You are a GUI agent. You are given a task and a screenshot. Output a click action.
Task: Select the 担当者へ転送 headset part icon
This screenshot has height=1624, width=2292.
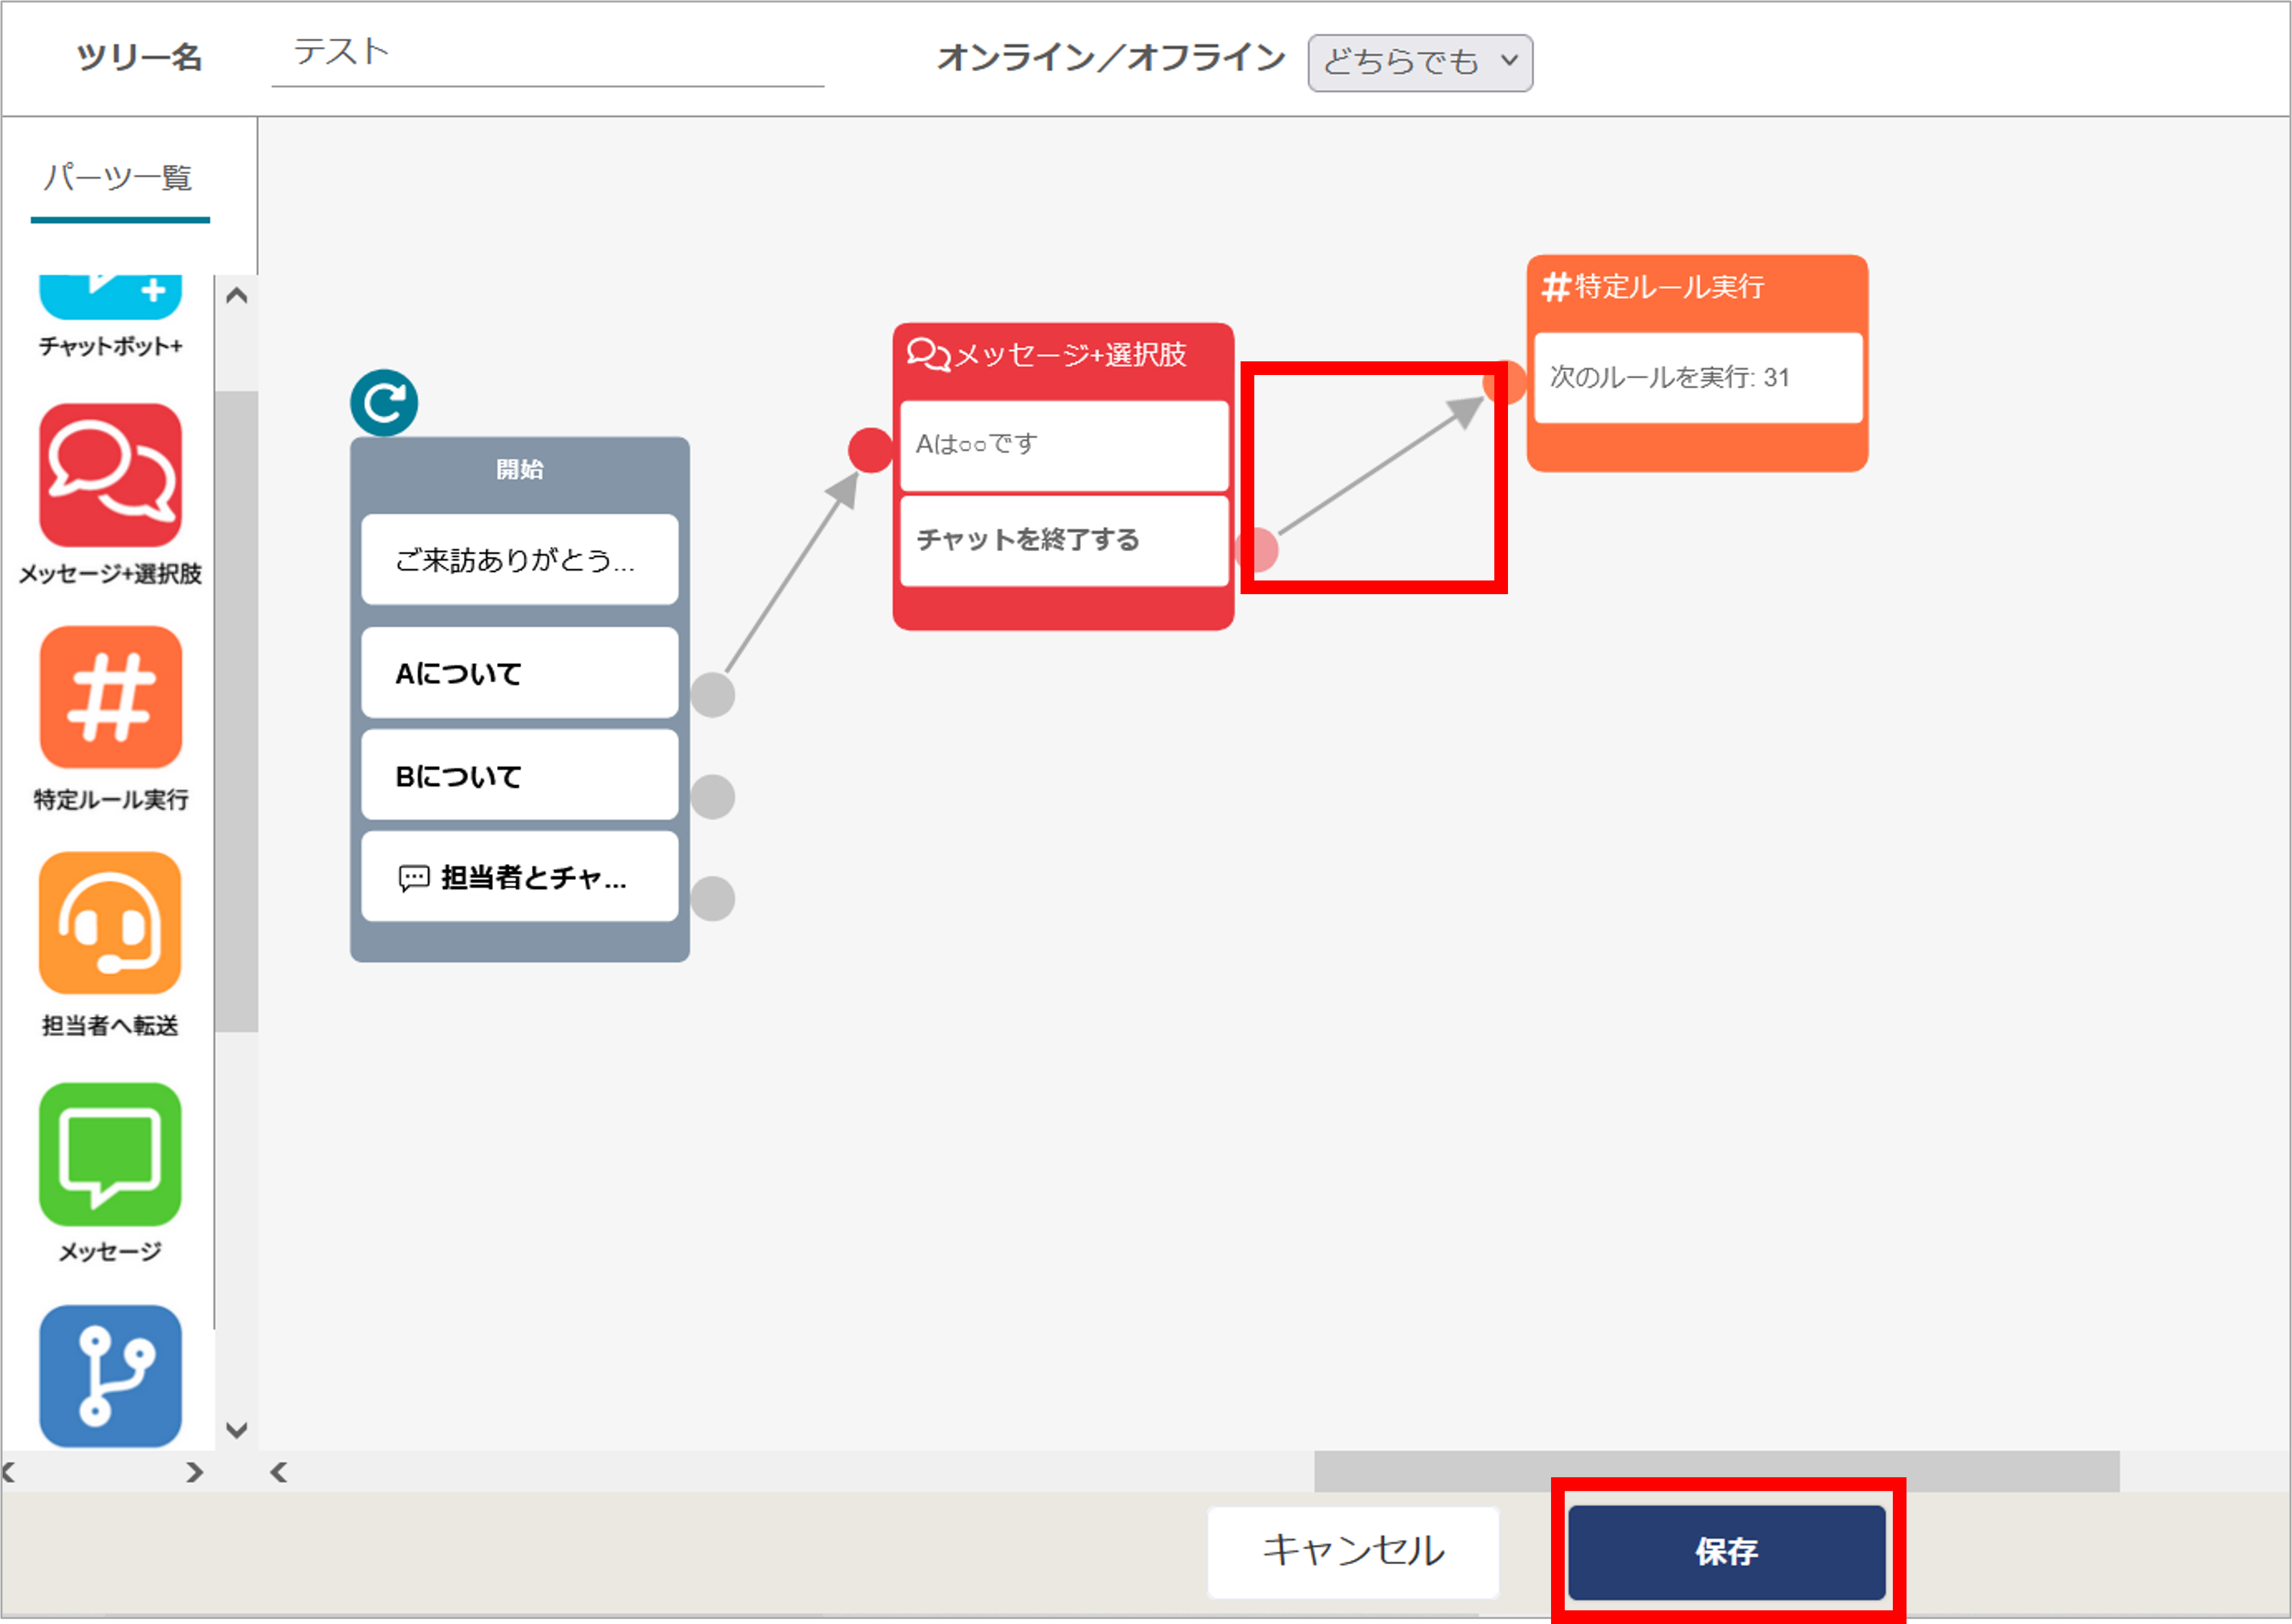[110, 923]
